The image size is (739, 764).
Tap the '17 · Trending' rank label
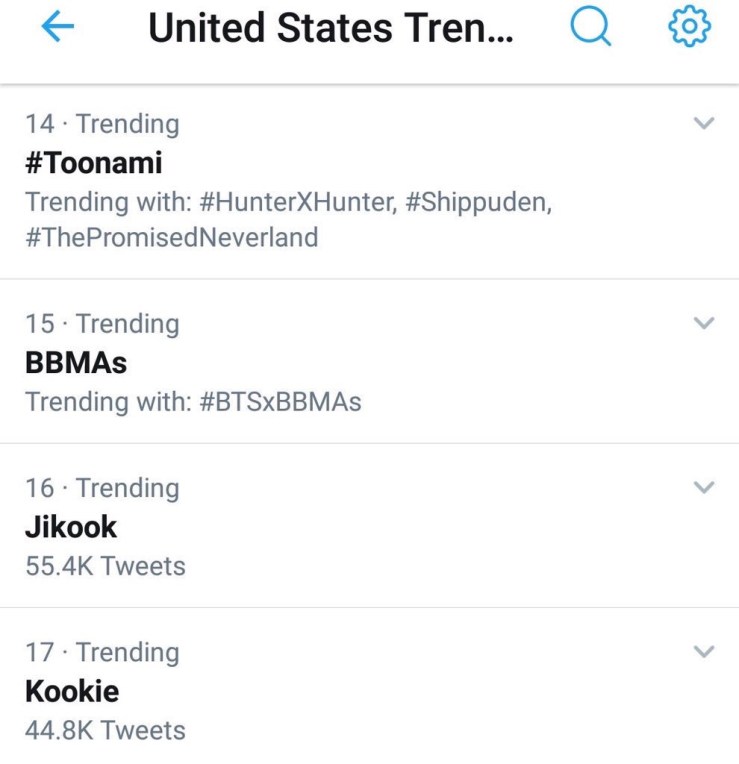[x=102, y=652]
